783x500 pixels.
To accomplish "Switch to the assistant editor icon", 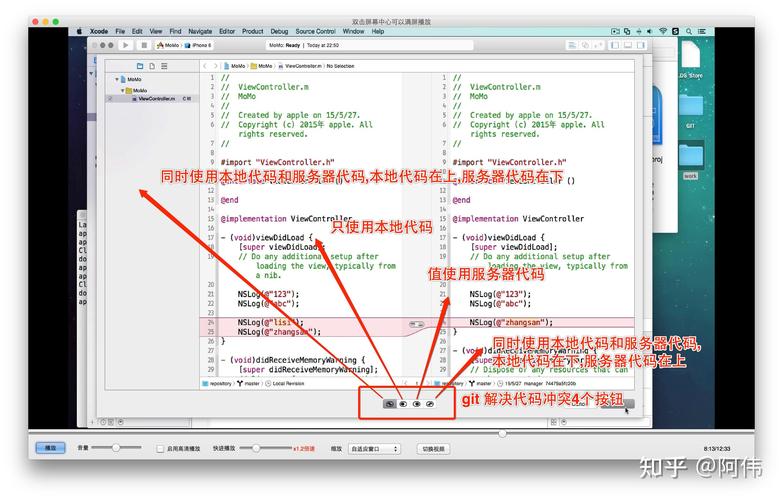I will (x=585, y=45).
